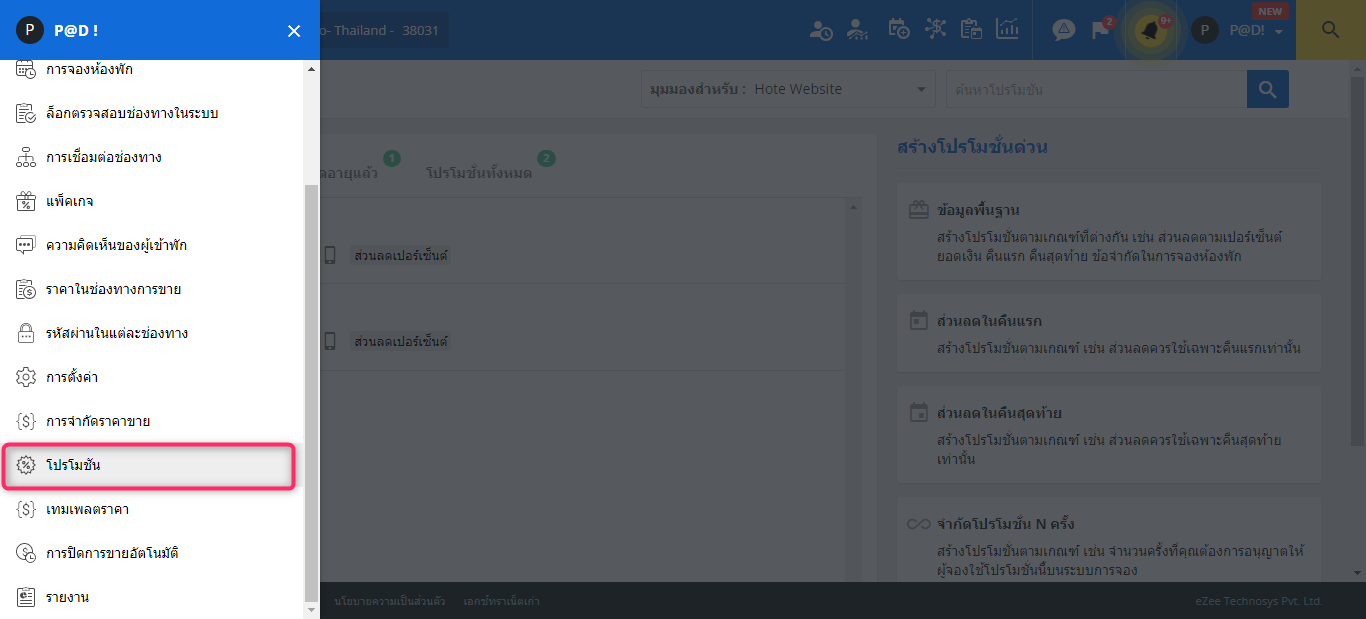Click the ค้นหาโปรโมชั่น search field
Viewport: 1366px width, 619px height.
pyautogui.click(x=1096, y=89)
